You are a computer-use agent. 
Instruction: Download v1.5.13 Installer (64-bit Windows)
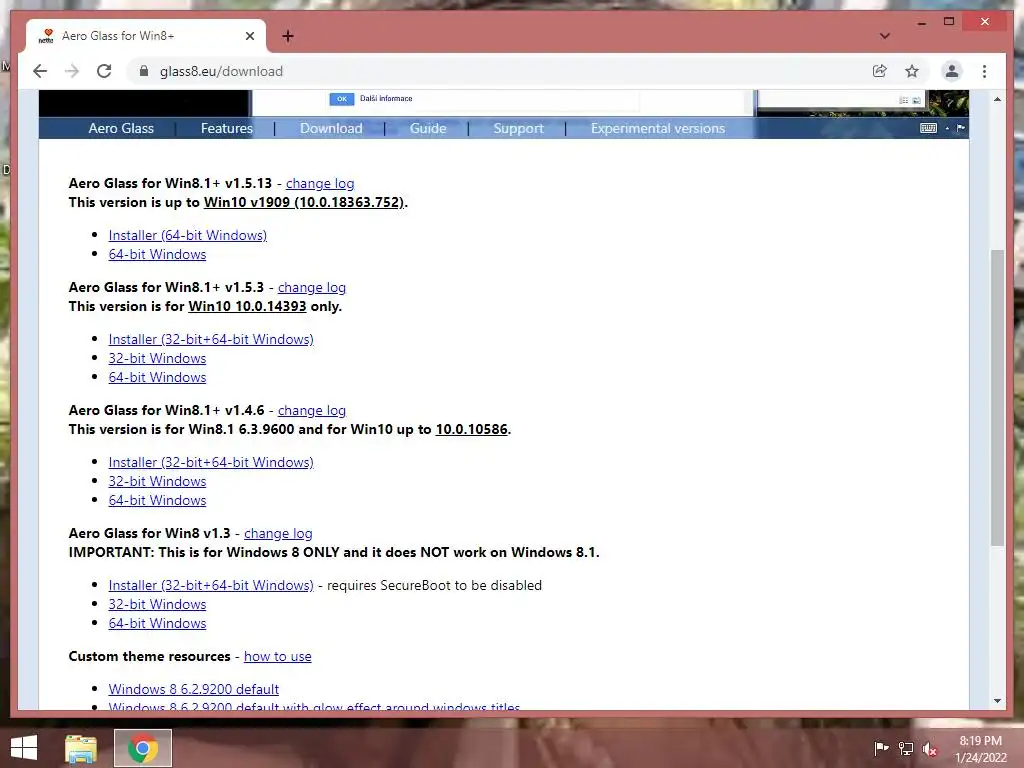(187, 235)
